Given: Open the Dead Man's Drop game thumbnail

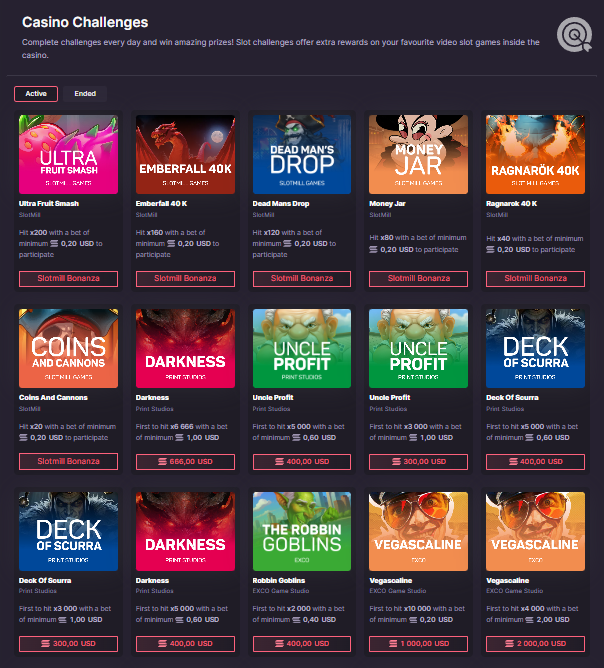Looking at the screenshot, I should click(x=302, y=154).
